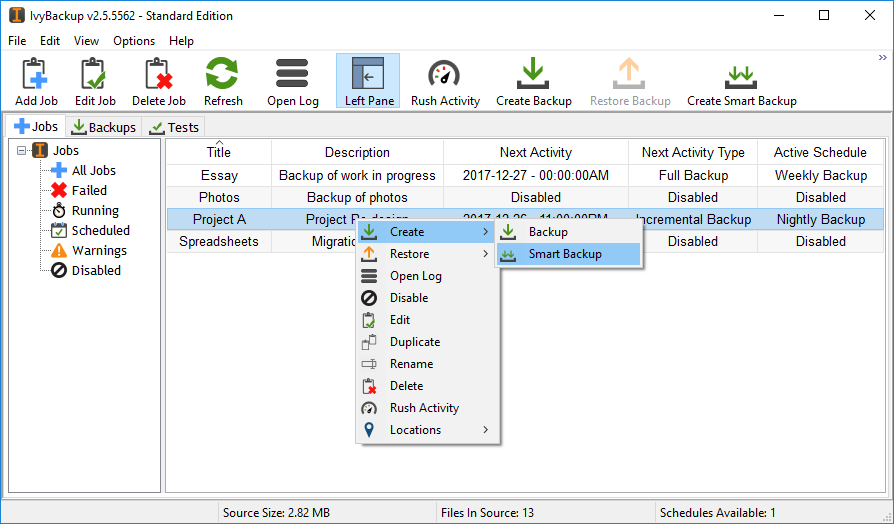Show Running jobs in the tree

click(x=85, y=210)
